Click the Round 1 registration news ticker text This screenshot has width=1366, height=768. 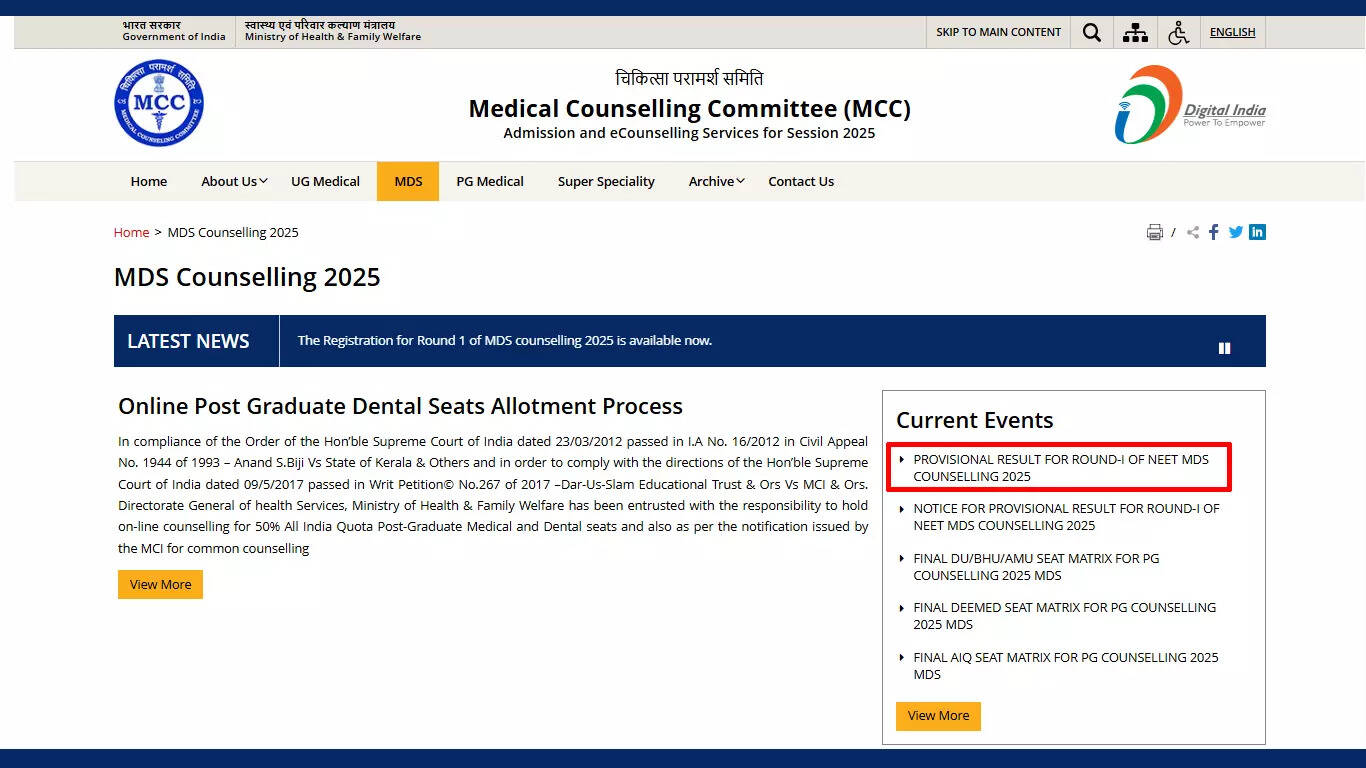(504, 341)
